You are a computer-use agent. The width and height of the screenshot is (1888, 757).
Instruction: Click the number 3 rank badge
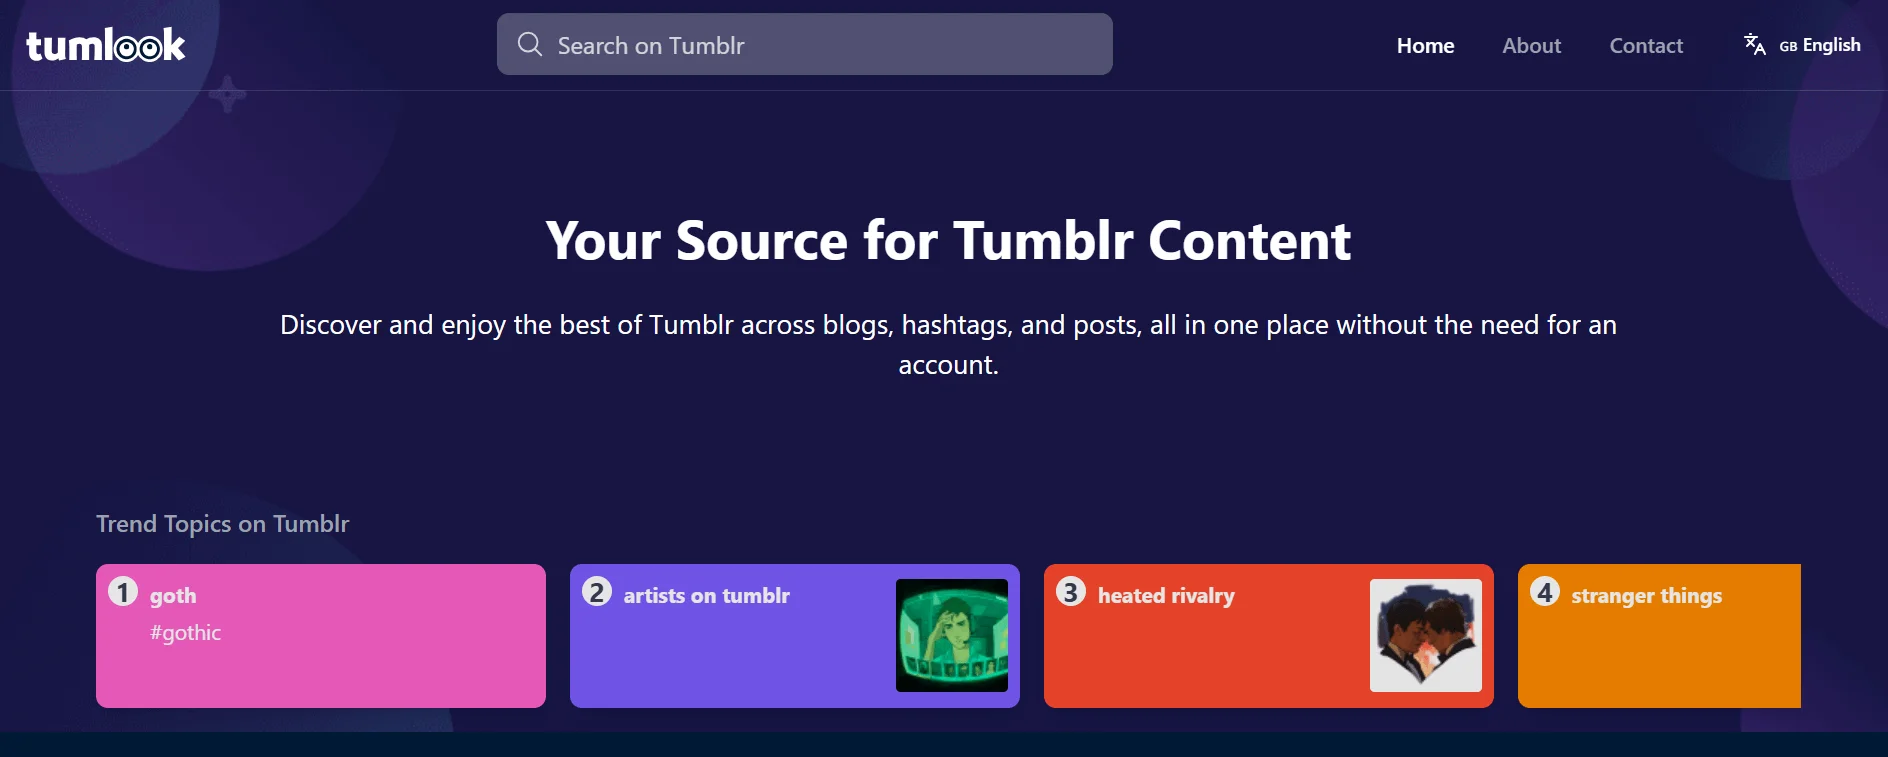(1071, 592)
